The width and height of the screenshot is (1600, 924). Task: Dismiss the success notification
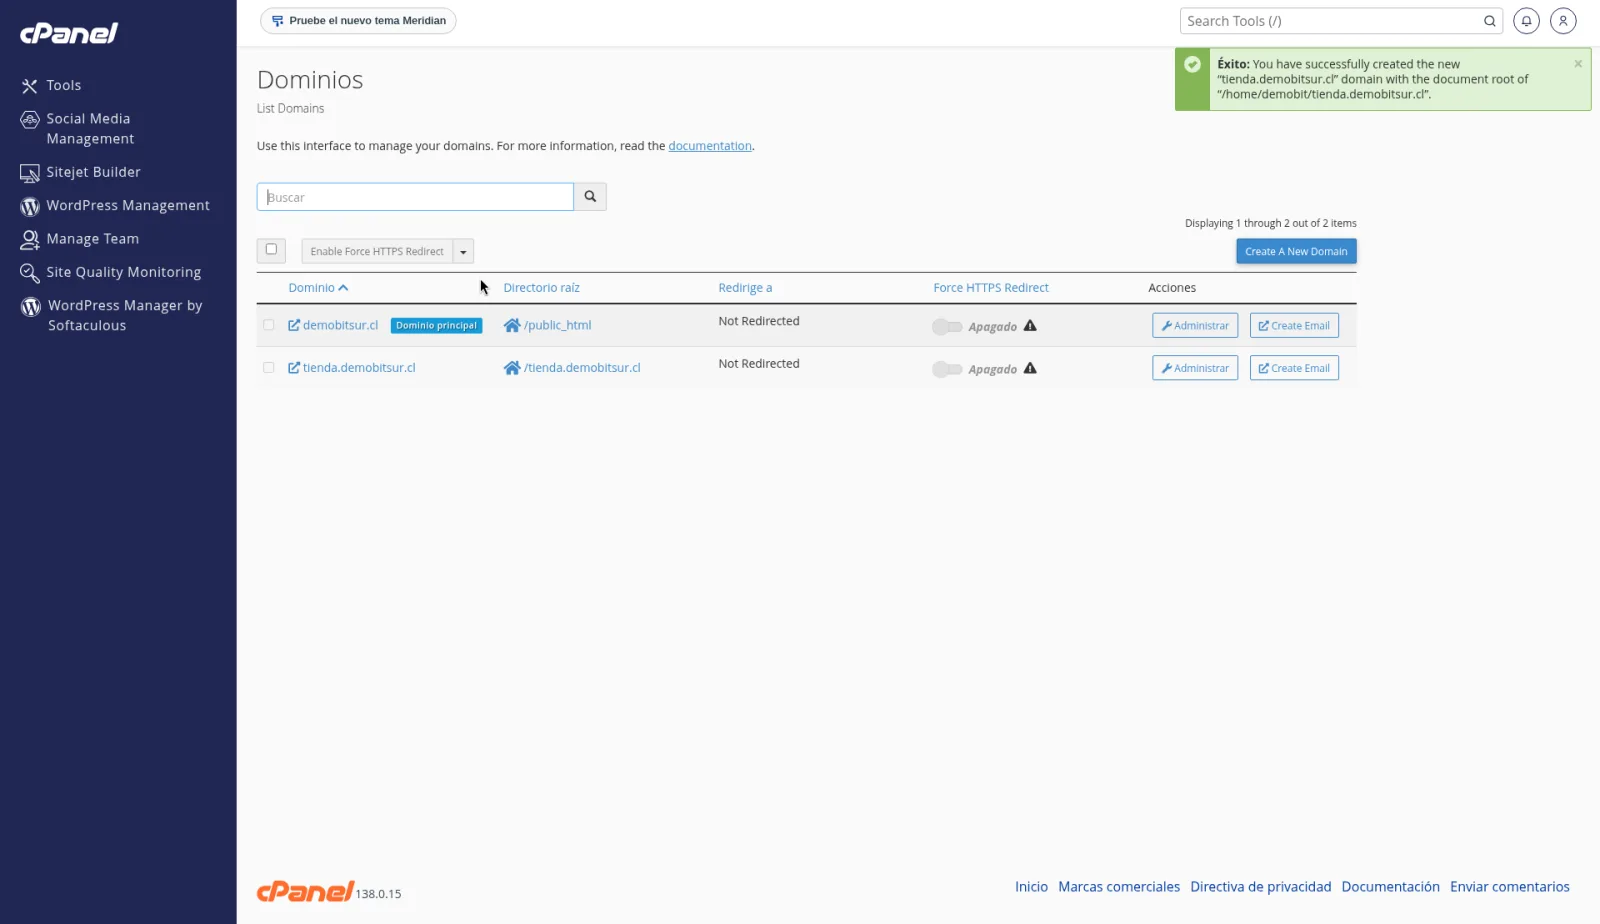click(1578, 64)
